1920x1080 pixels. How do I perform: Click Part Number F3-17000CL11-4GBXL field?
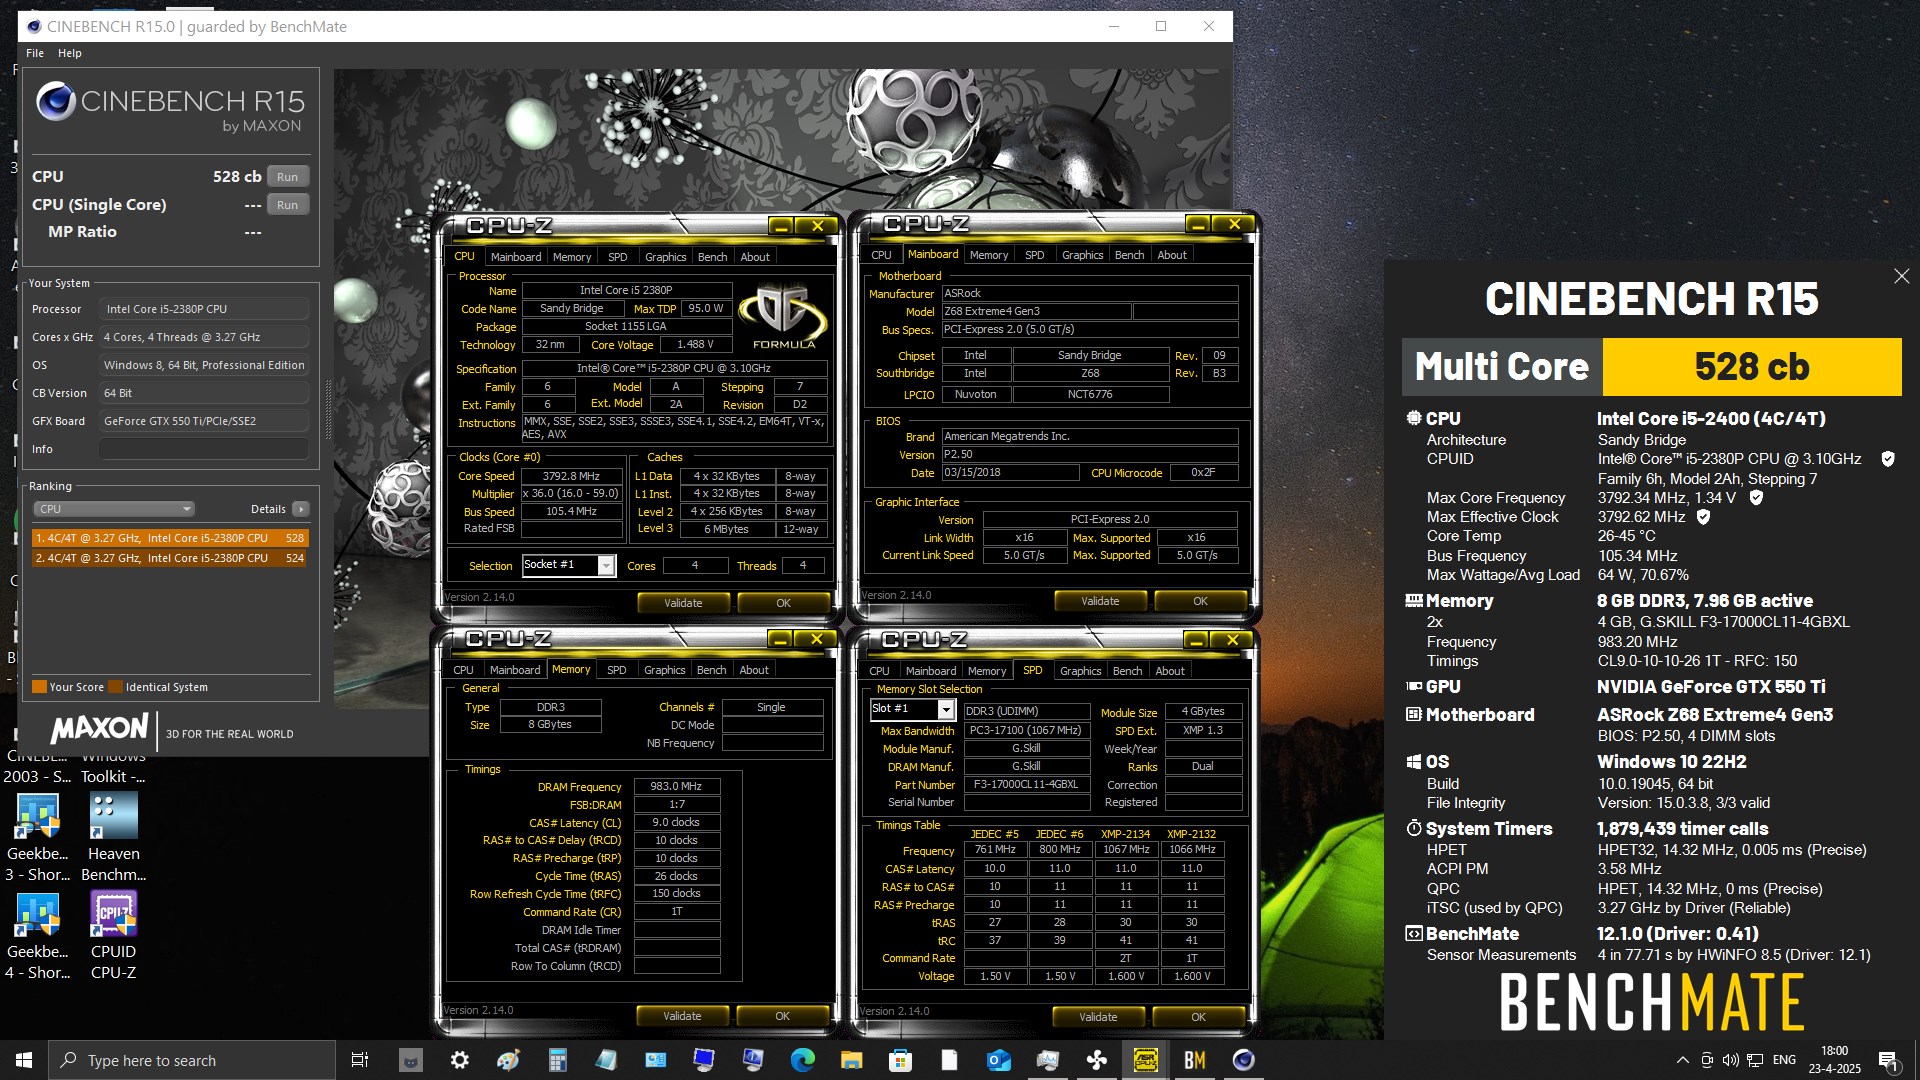(x=1026, y=785)
